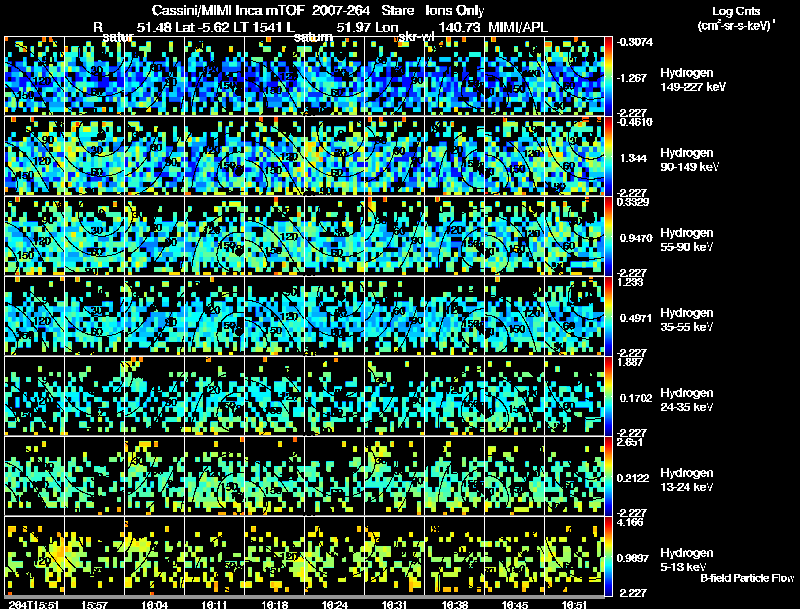The height and width of the screenshot is (609, 800).
Task: Open the Hydrogen 24-35 keV panel at 16:38
Action: pyautogui.click(x=455, y=396)
